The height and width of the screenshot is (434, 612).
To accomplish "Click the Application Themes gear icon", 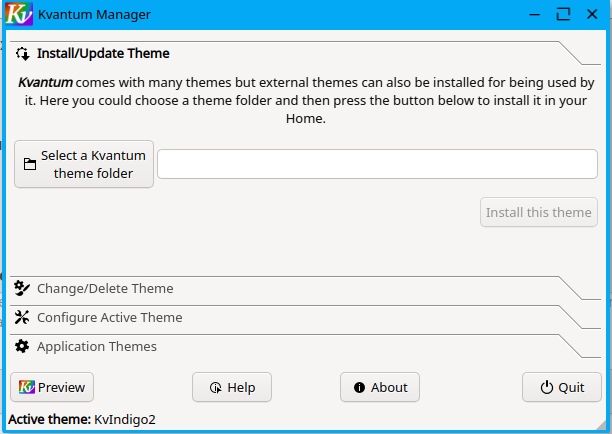I will point(22,346).
